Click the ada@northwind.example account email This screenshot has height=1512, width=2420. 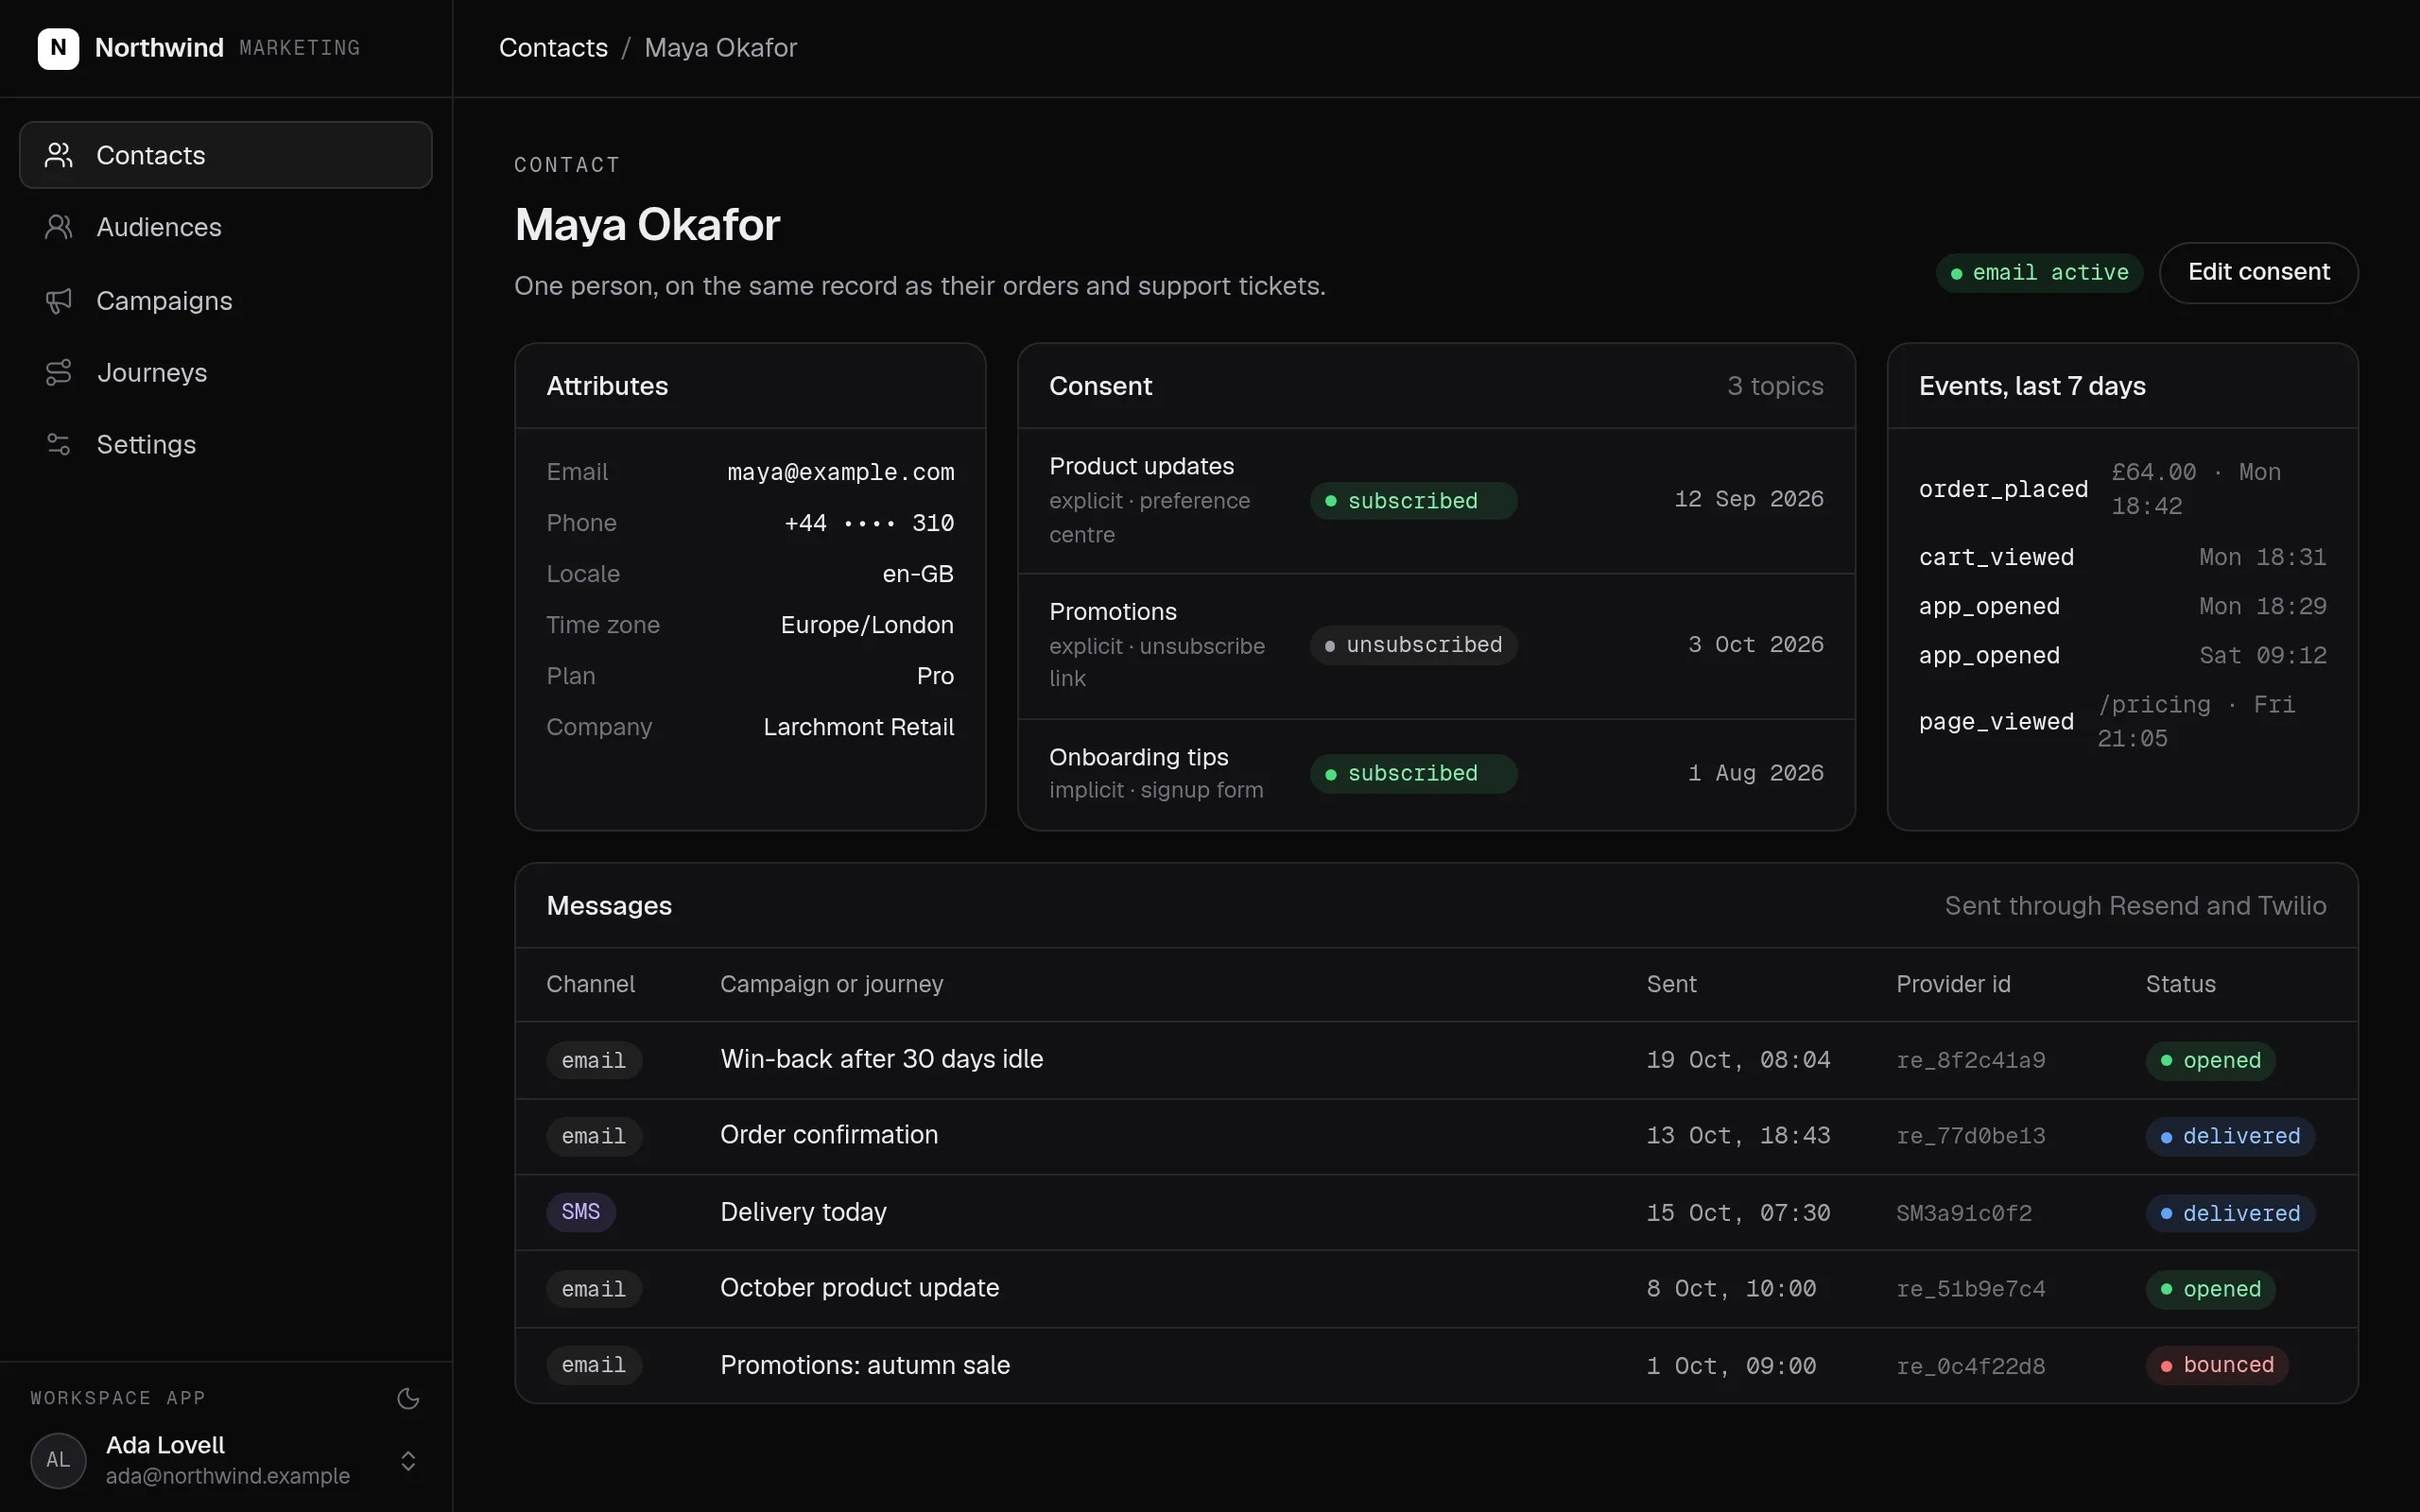(228, 1476)
